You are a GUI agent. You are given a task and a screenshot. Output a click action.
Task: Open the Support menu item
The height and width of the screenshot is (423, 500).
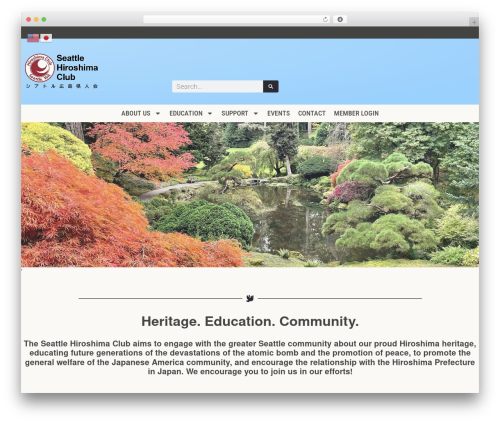coord(235,113)
